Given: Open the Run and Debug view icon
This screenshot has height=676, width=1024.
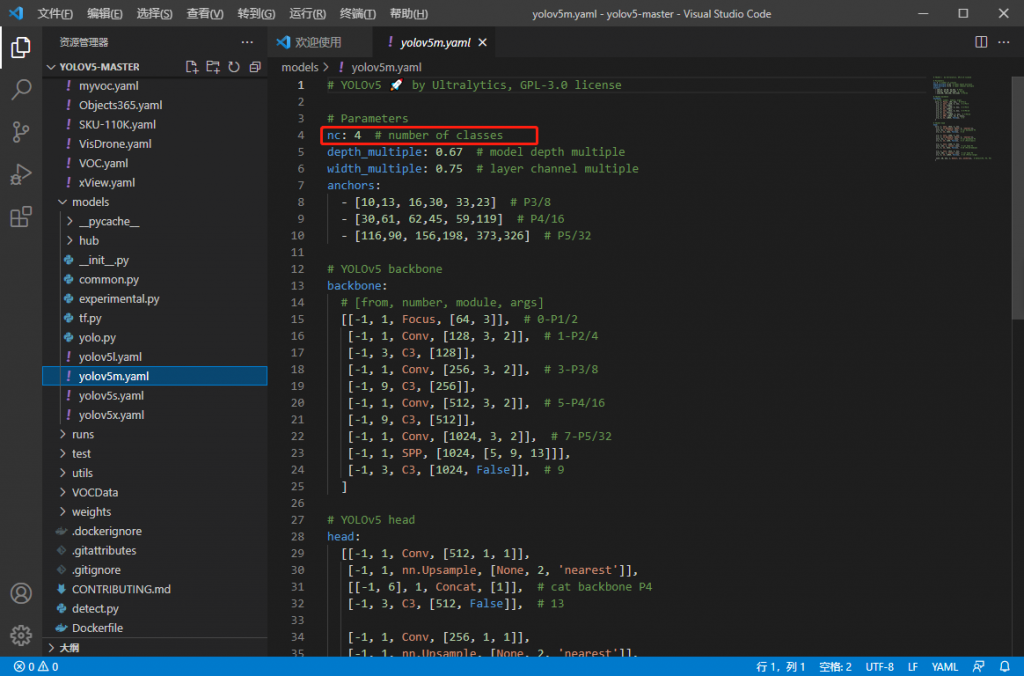Looking at the screenshot, I should (21, 174).
